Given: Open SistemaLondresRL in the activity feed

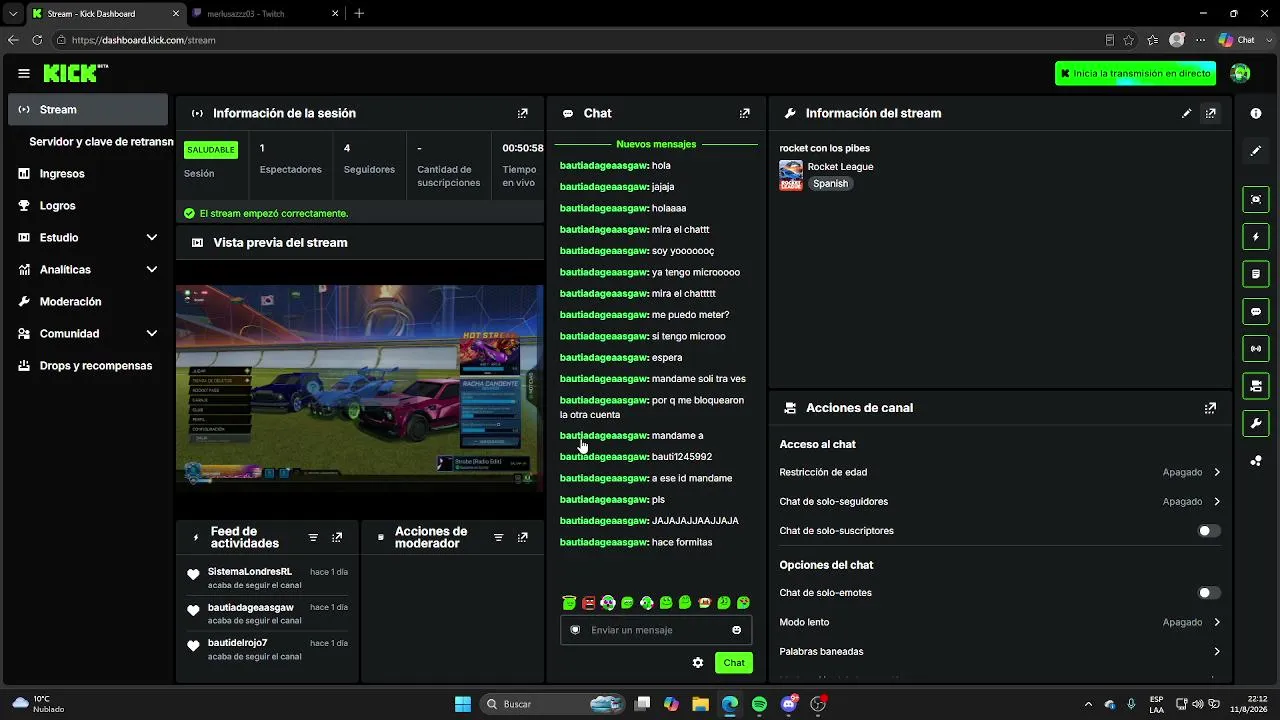Looking at the screenshot, I should click(x=250, y=572).
